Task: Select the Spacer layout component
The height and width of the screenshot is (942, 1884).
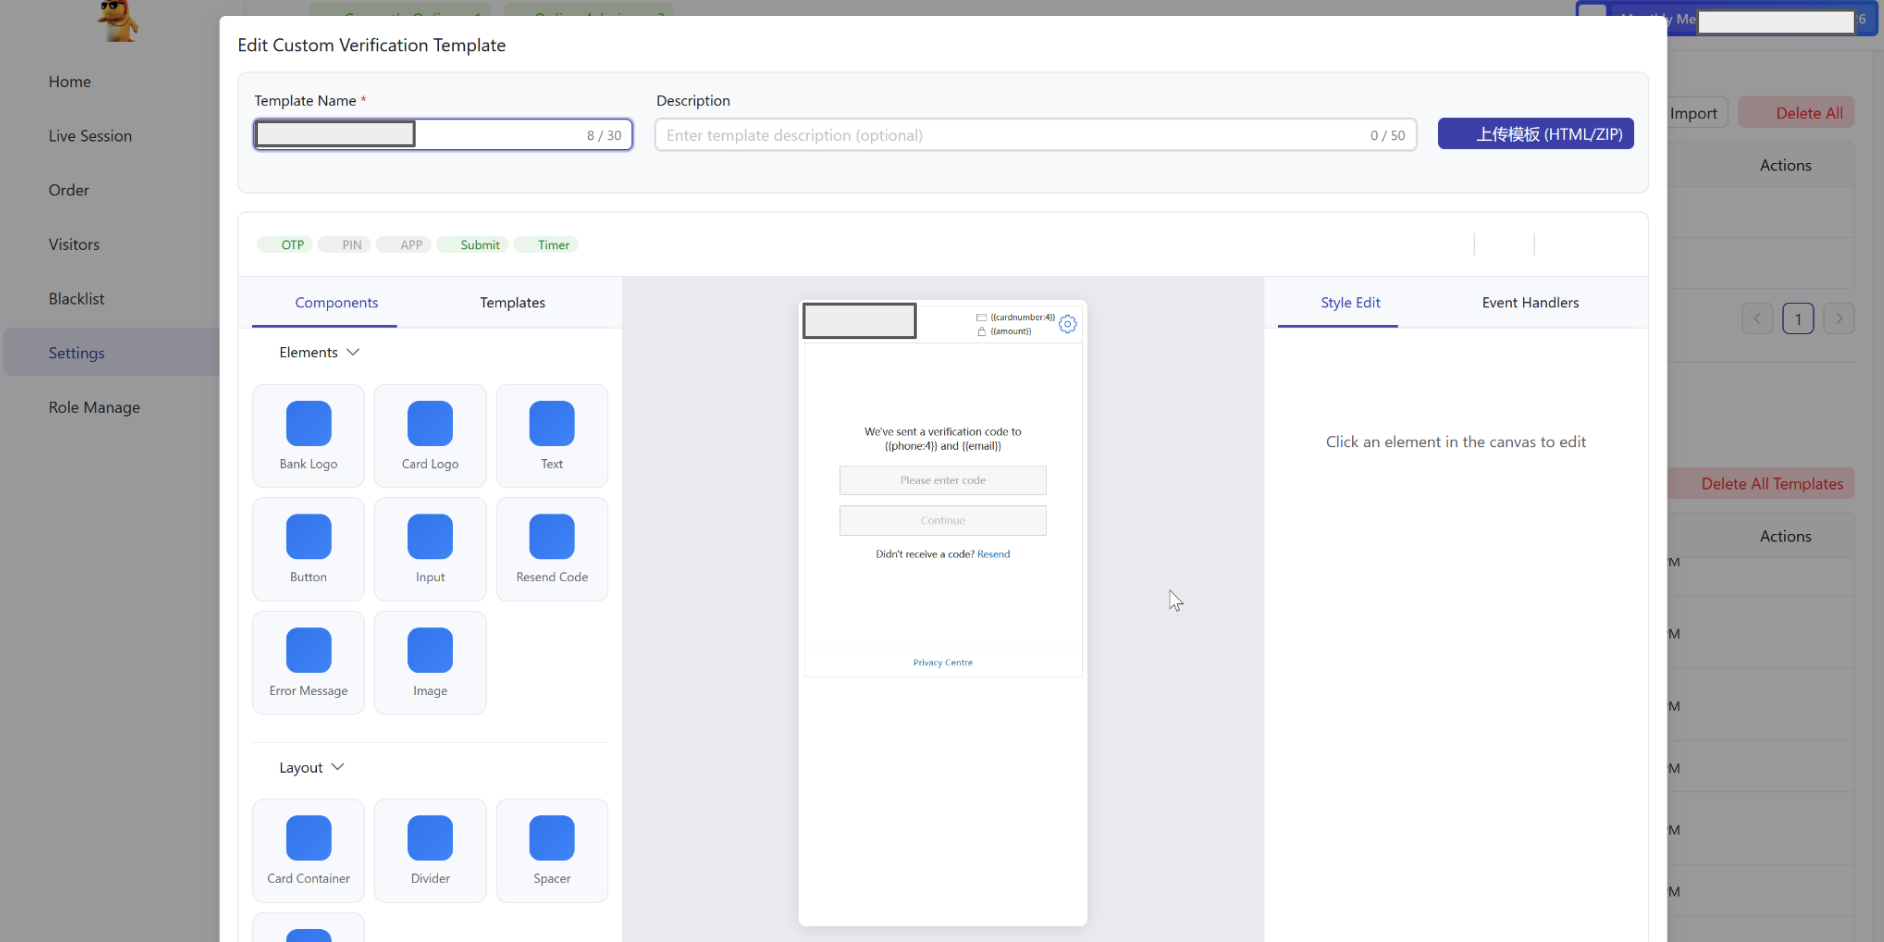Action: tap(552, 851)
